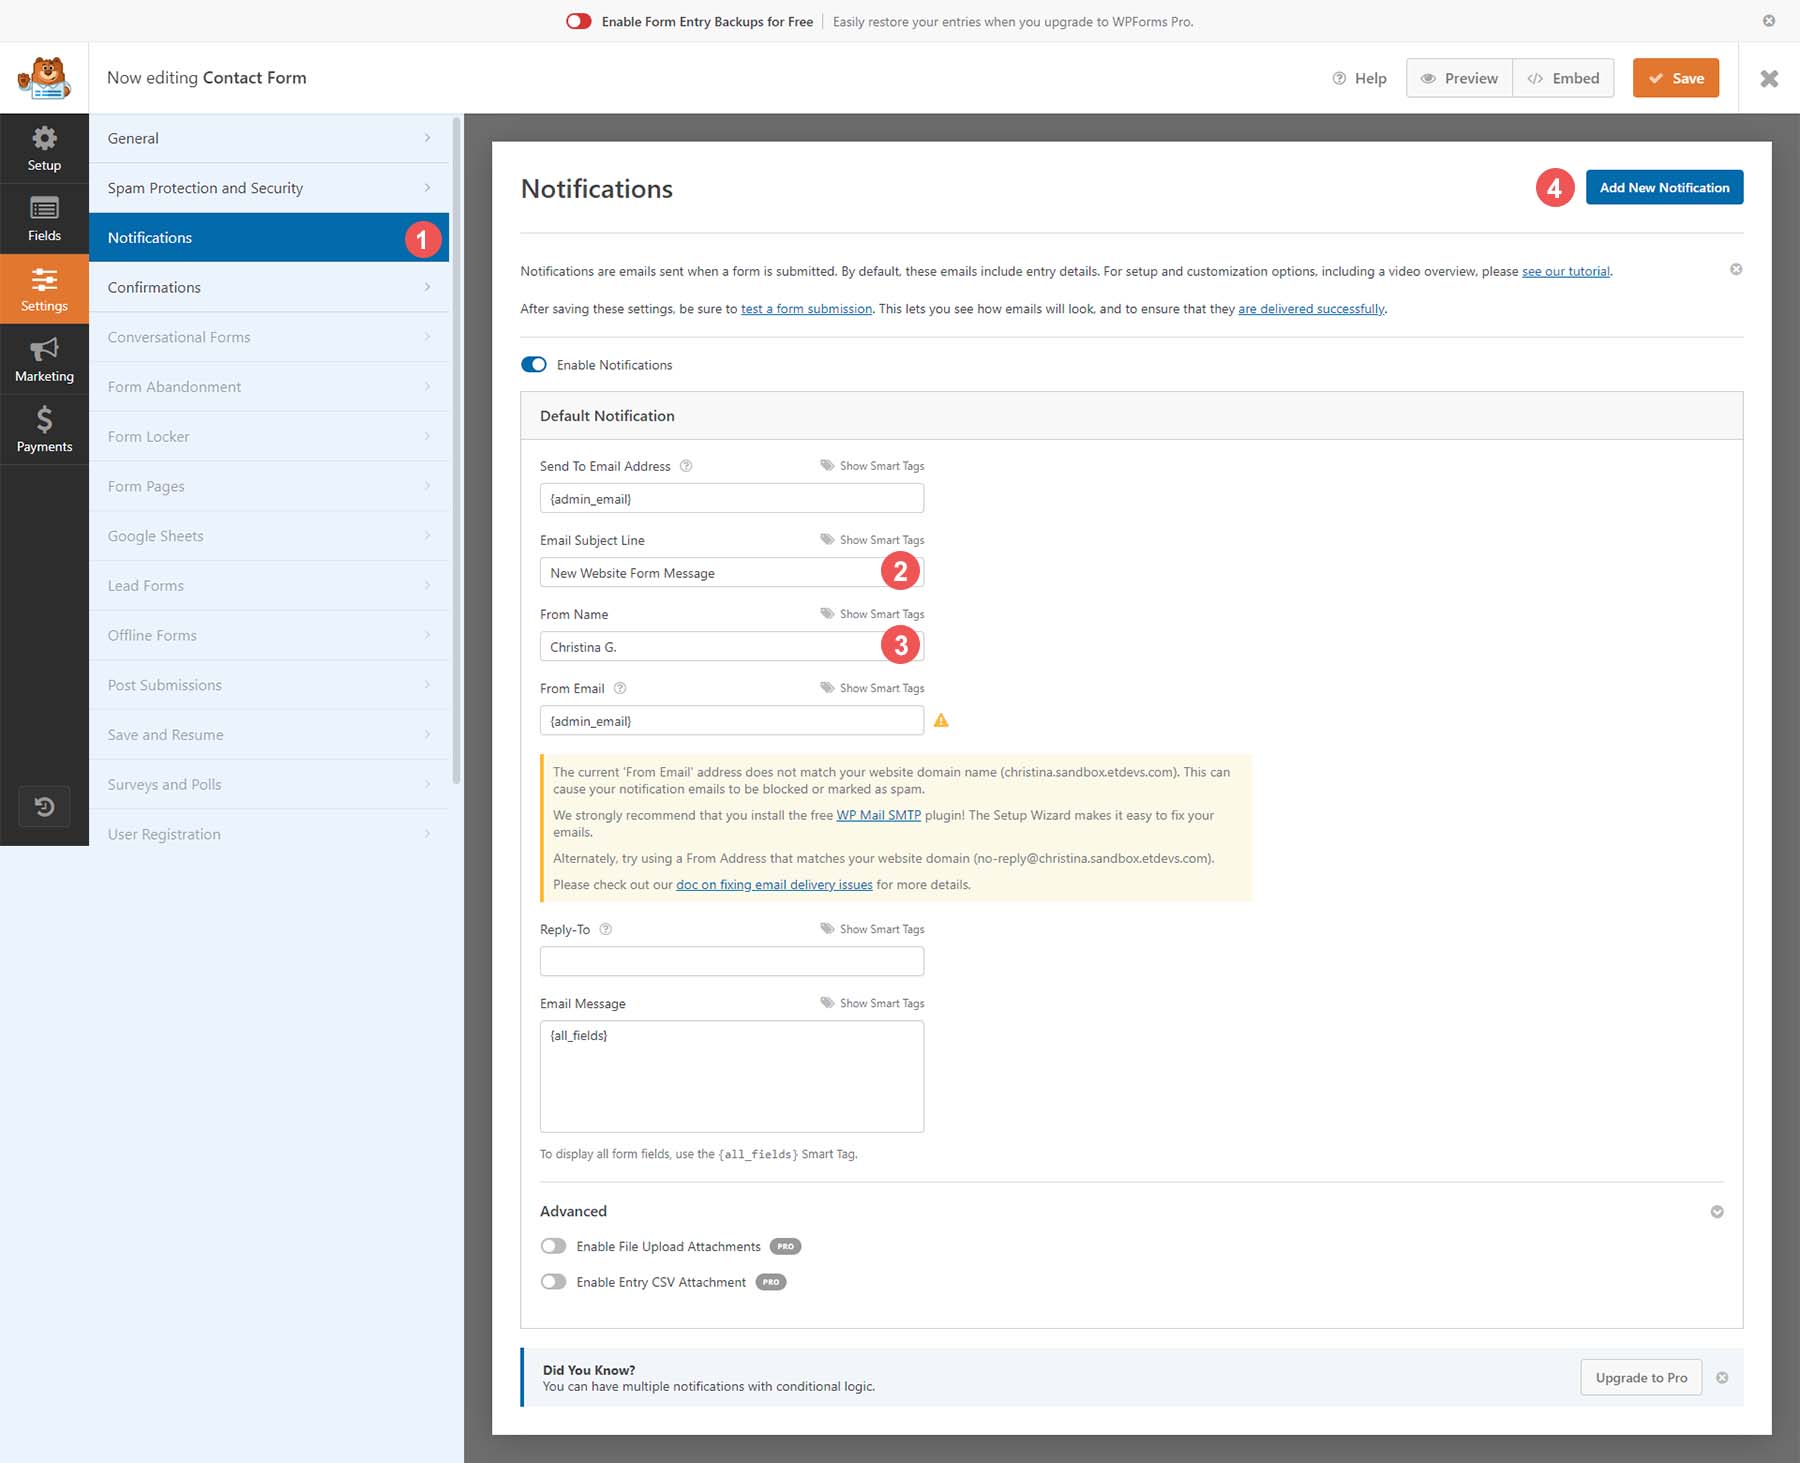Open the Payments panel
This screenshot has height=1463, width=1800.
click(44, 429)
